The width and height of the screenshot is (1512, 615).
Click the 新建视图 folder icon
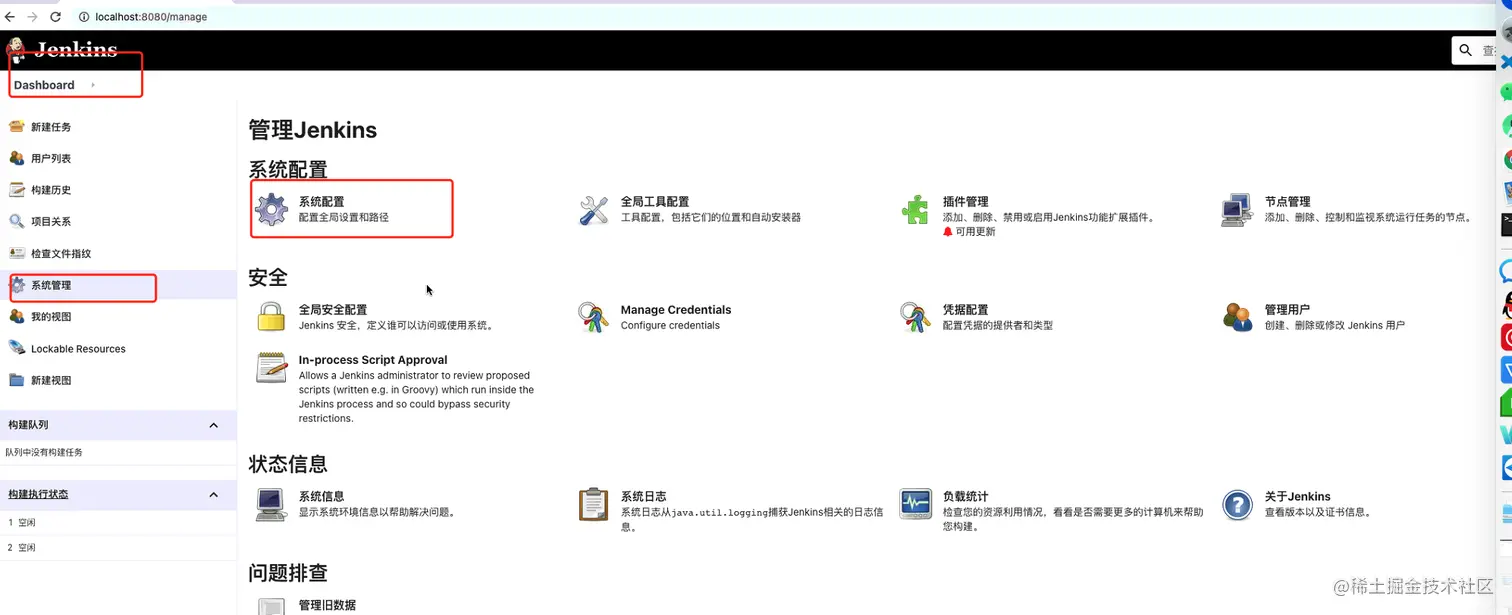coord(16,380)
